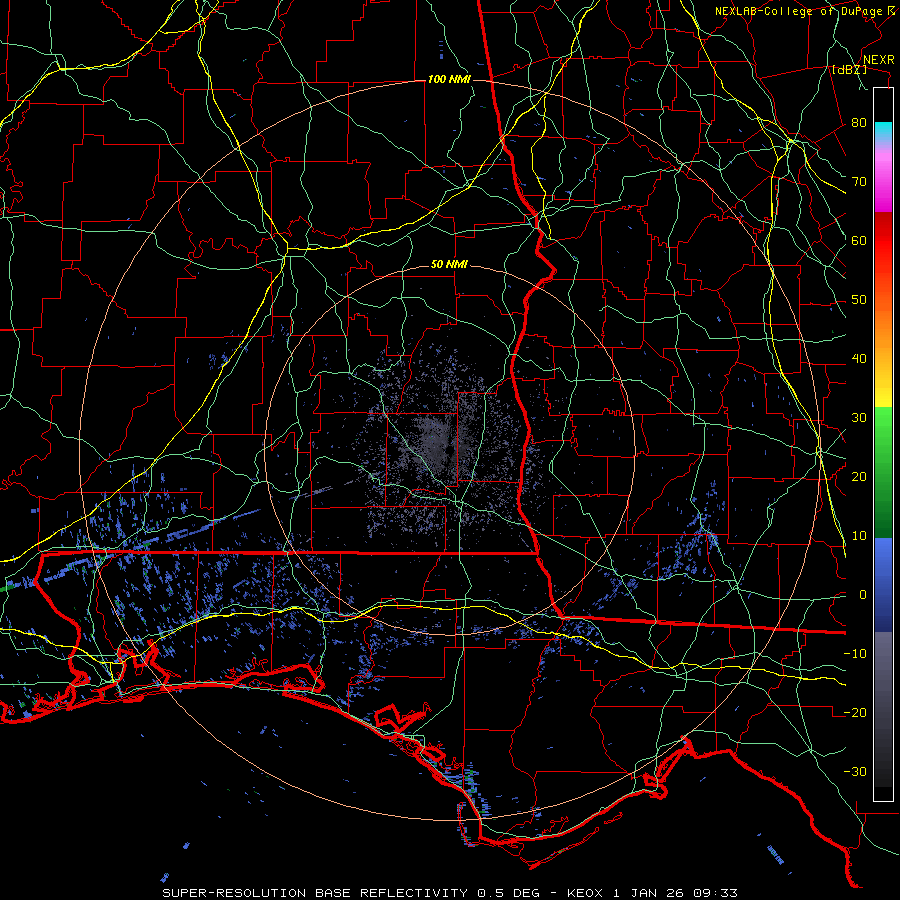900x900 pixels.
Task: Click the 80 value on the dBZ scale
Action: [x=859, y=123]
